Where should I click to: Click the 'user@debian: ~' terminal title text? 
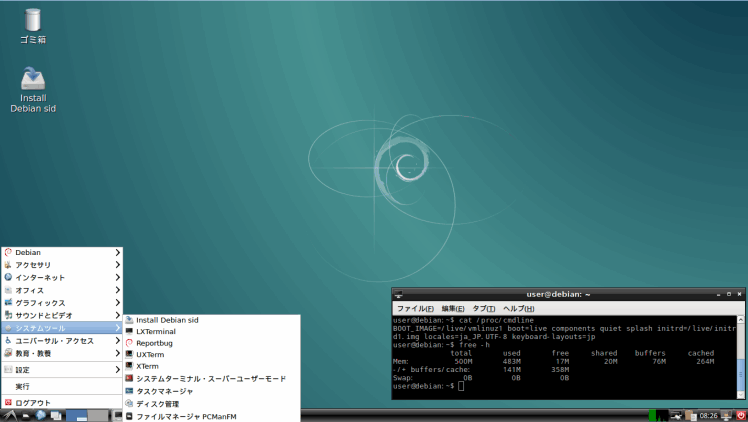[558, 294]
